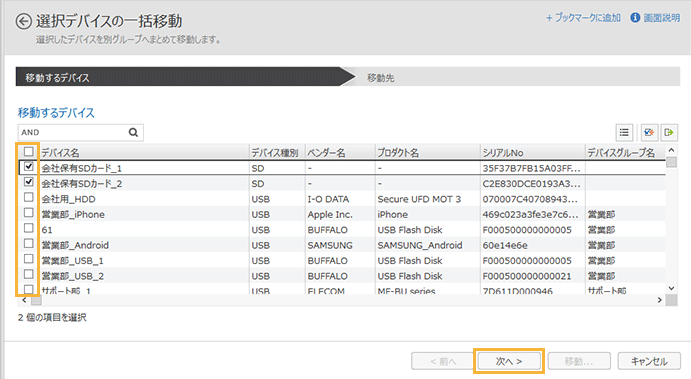
Task: Click the export icon with the green arrow
Action: coord(669,132)
